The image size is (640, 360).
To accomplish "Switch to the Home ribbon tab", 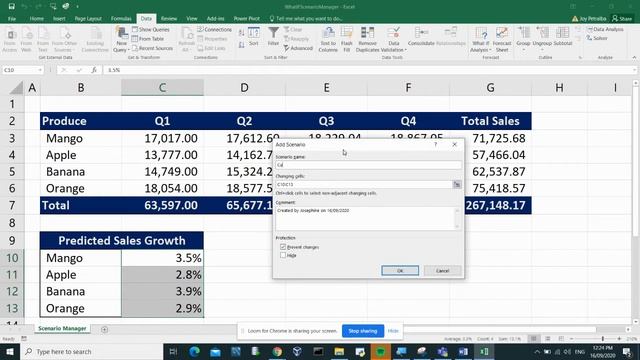I will [36, 18].
